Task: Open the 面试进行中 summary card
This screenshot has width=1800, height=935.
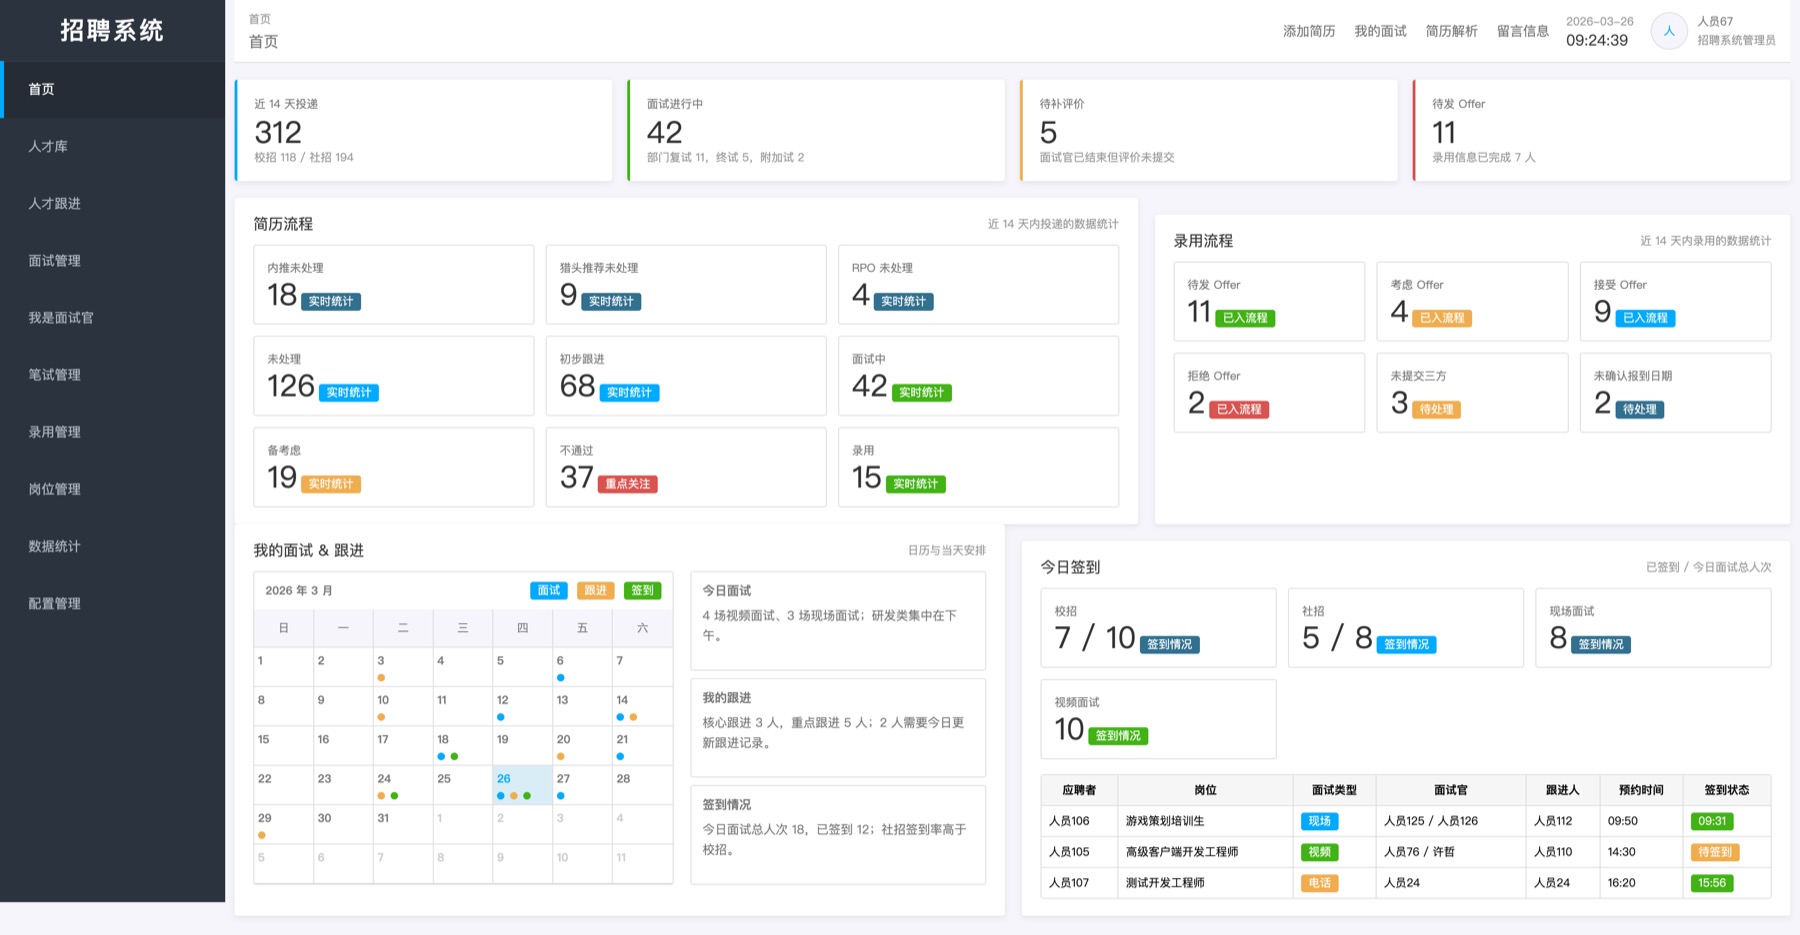Action: tap(816, 131)
